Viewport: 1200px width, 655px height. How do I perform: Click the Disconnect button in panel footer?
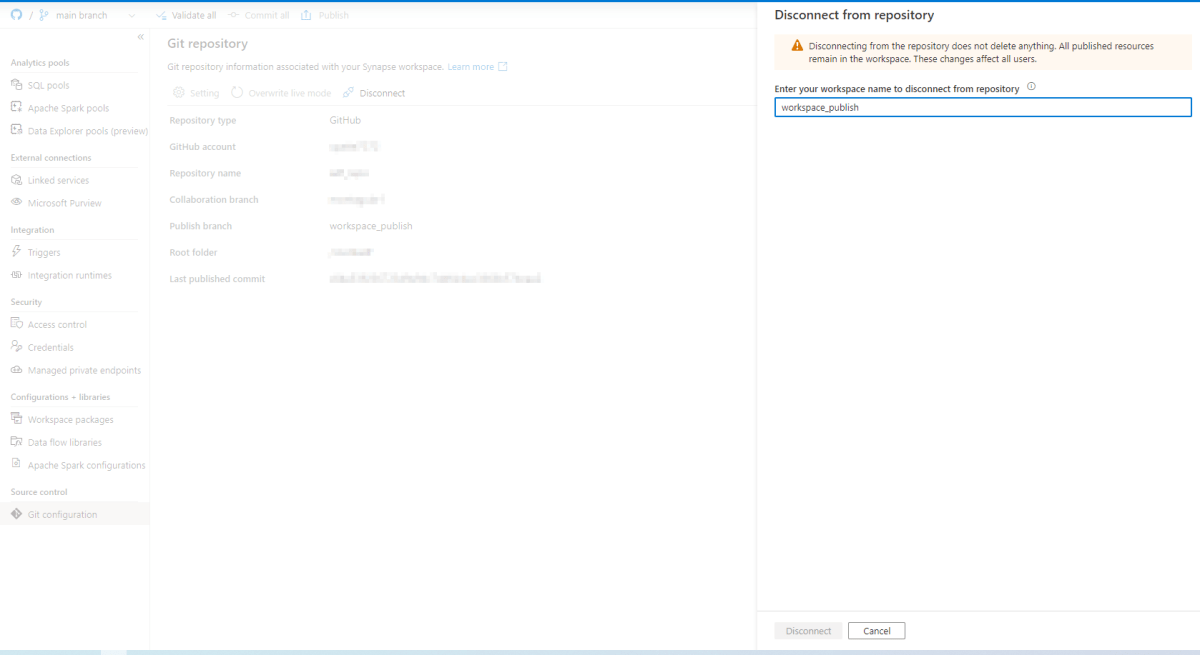click(x=808, y=631)
